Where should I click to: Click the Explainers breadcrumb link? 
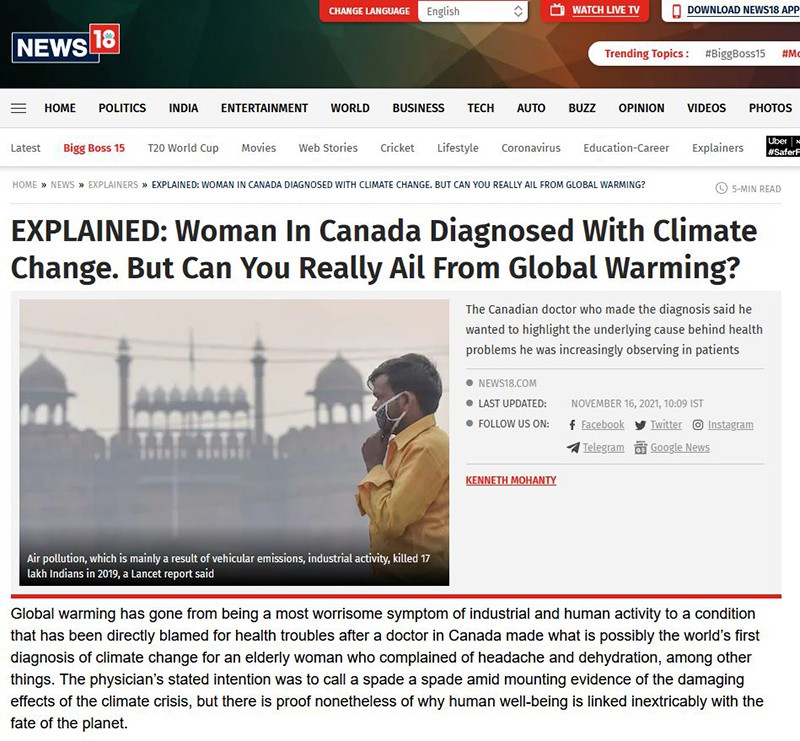pyautogui.click(x=113, y=185)
